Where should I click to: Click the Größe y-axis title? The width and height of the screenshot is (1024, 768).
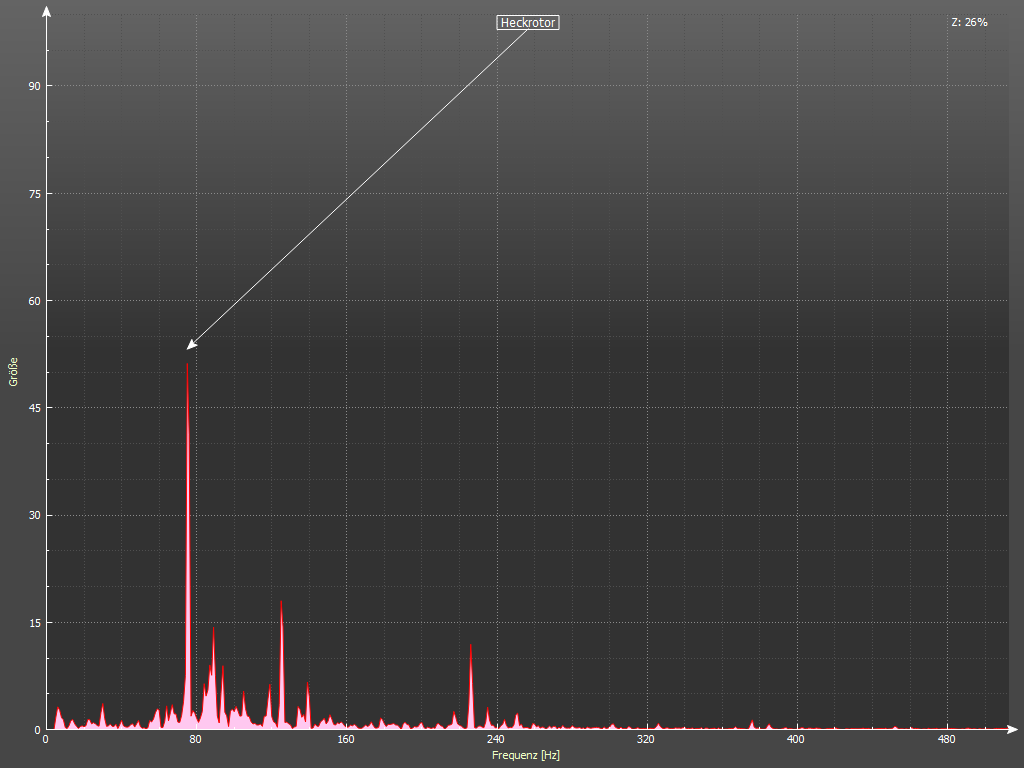coord(14,371)
